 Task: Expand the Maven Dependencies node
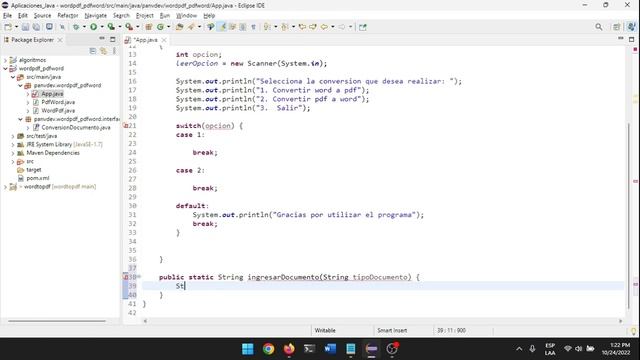pyautogui.click(x=13, y=153)
